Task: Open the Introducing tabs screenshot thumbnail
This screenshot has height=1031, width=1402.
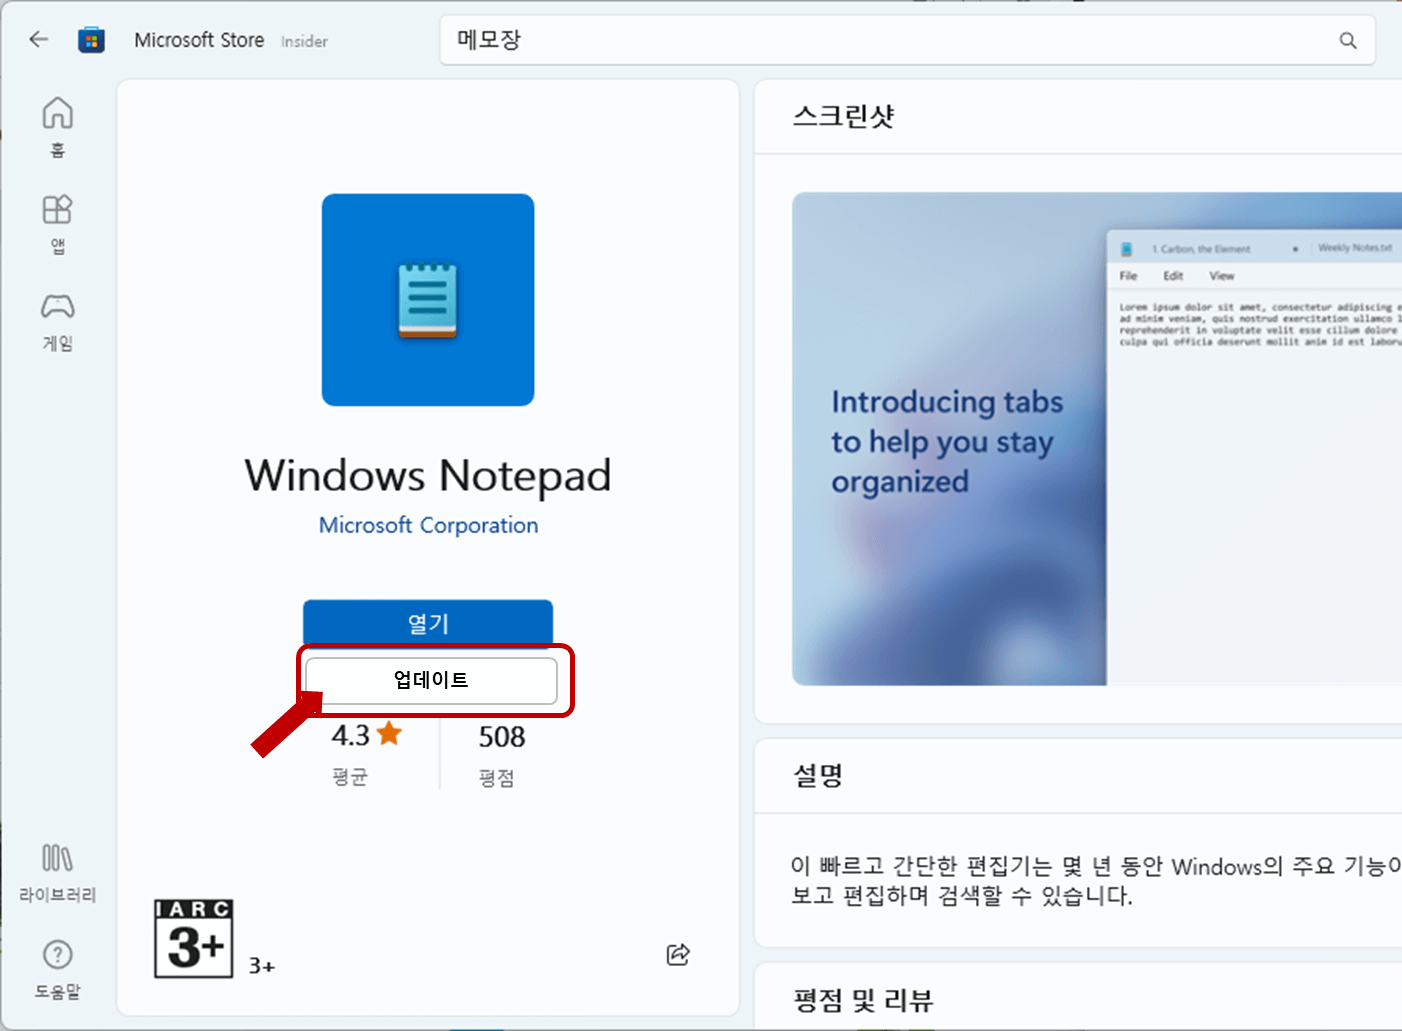Action: pos(1097,439)
